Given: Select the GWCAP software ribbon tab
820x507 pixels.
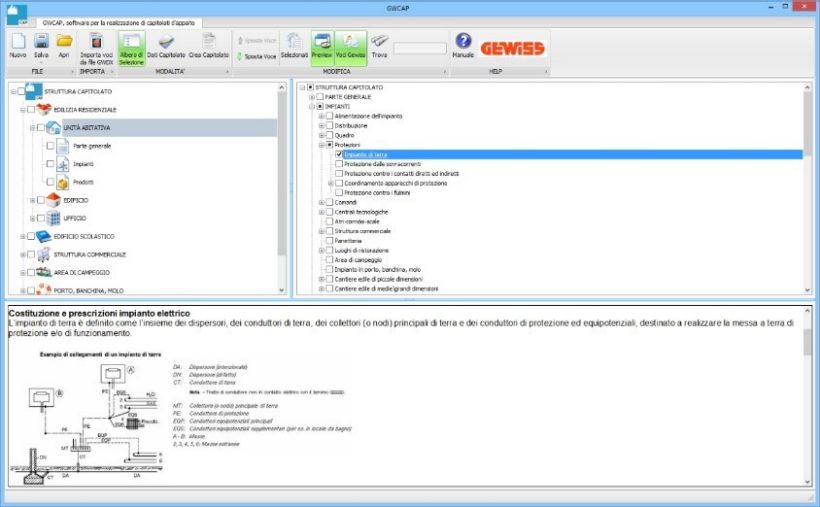Looking at the screenshot, I should [x=118, y=22].
